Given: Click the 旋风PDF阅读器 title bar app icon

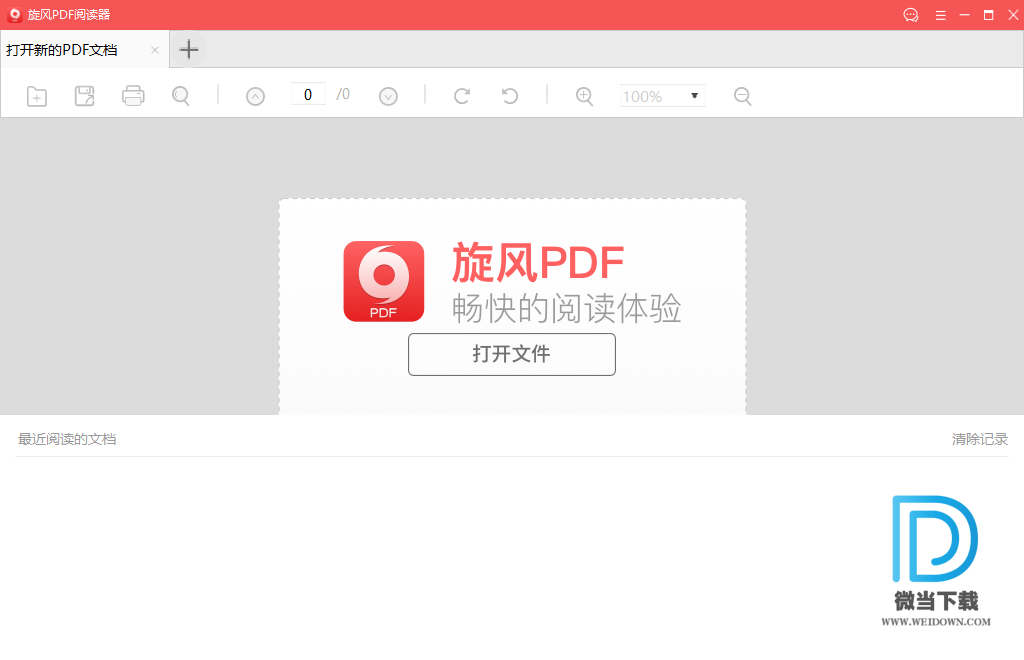Looking at the screenshot, I should [14, 14].
